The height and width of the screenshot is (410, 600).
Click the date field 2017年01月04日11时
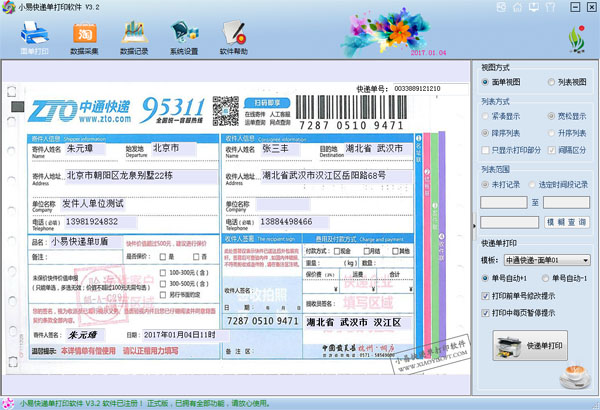186,335
